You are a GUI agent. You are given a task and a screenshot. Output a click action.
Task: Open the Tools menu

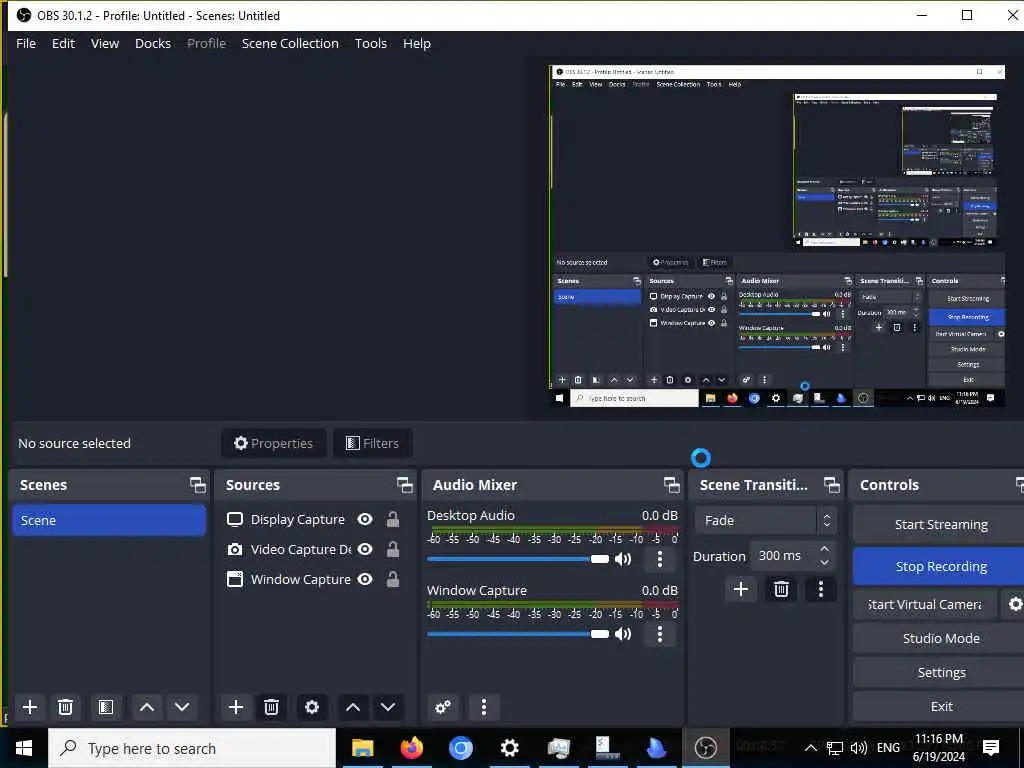pos(370,43)
